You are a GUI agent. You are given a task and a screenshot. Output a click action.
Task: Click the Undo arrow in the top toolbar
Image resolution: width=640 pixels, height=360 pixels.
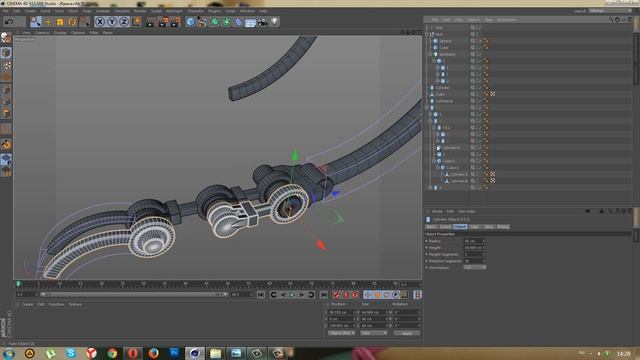(9, 21)
